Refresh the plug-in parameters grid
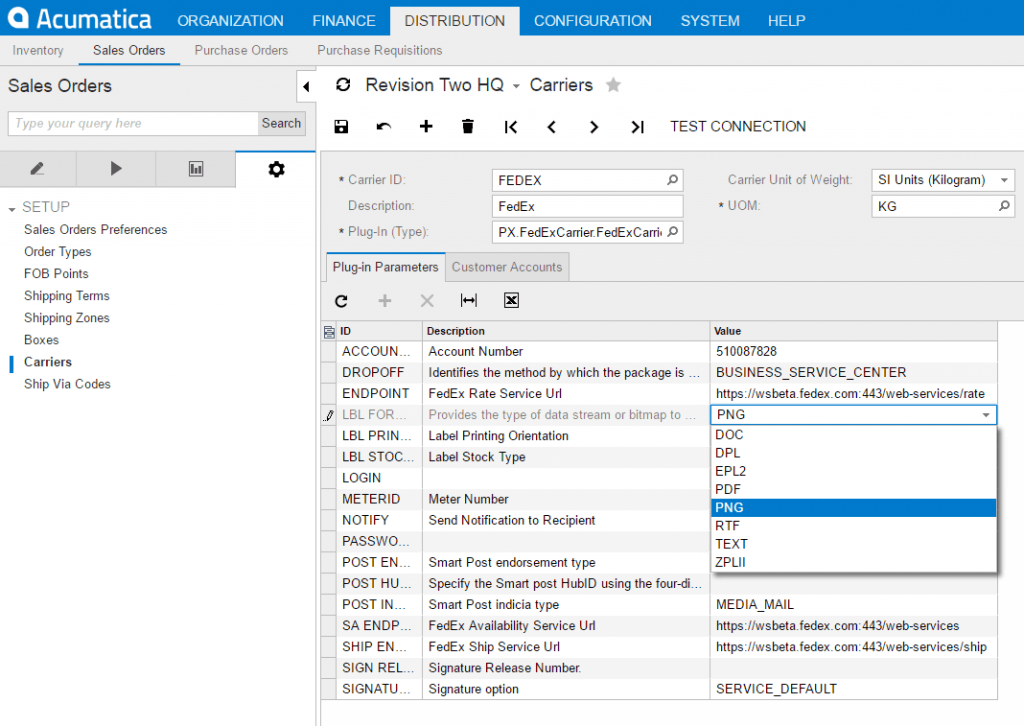Screen dimensions: 1024x726 [341, 300]
